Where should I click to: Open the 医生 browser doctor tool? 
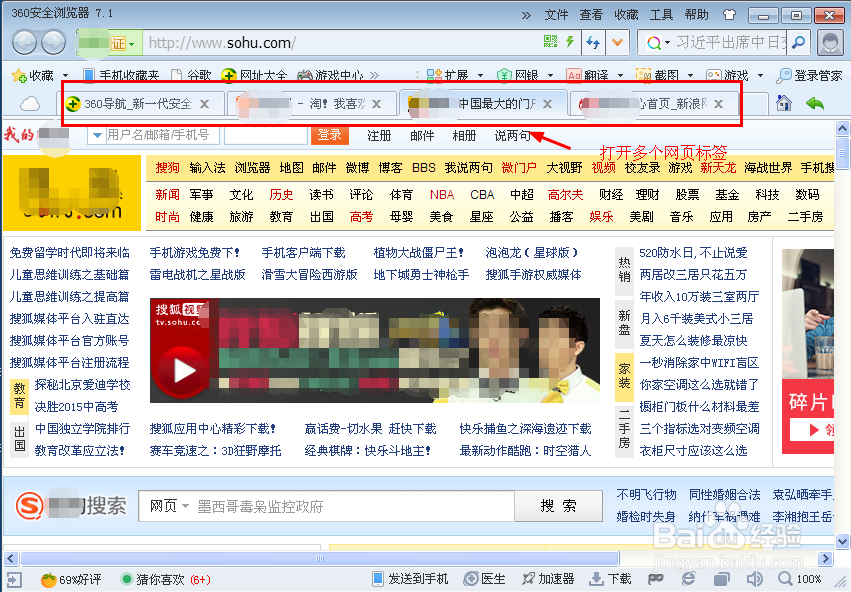pos(485,579)
